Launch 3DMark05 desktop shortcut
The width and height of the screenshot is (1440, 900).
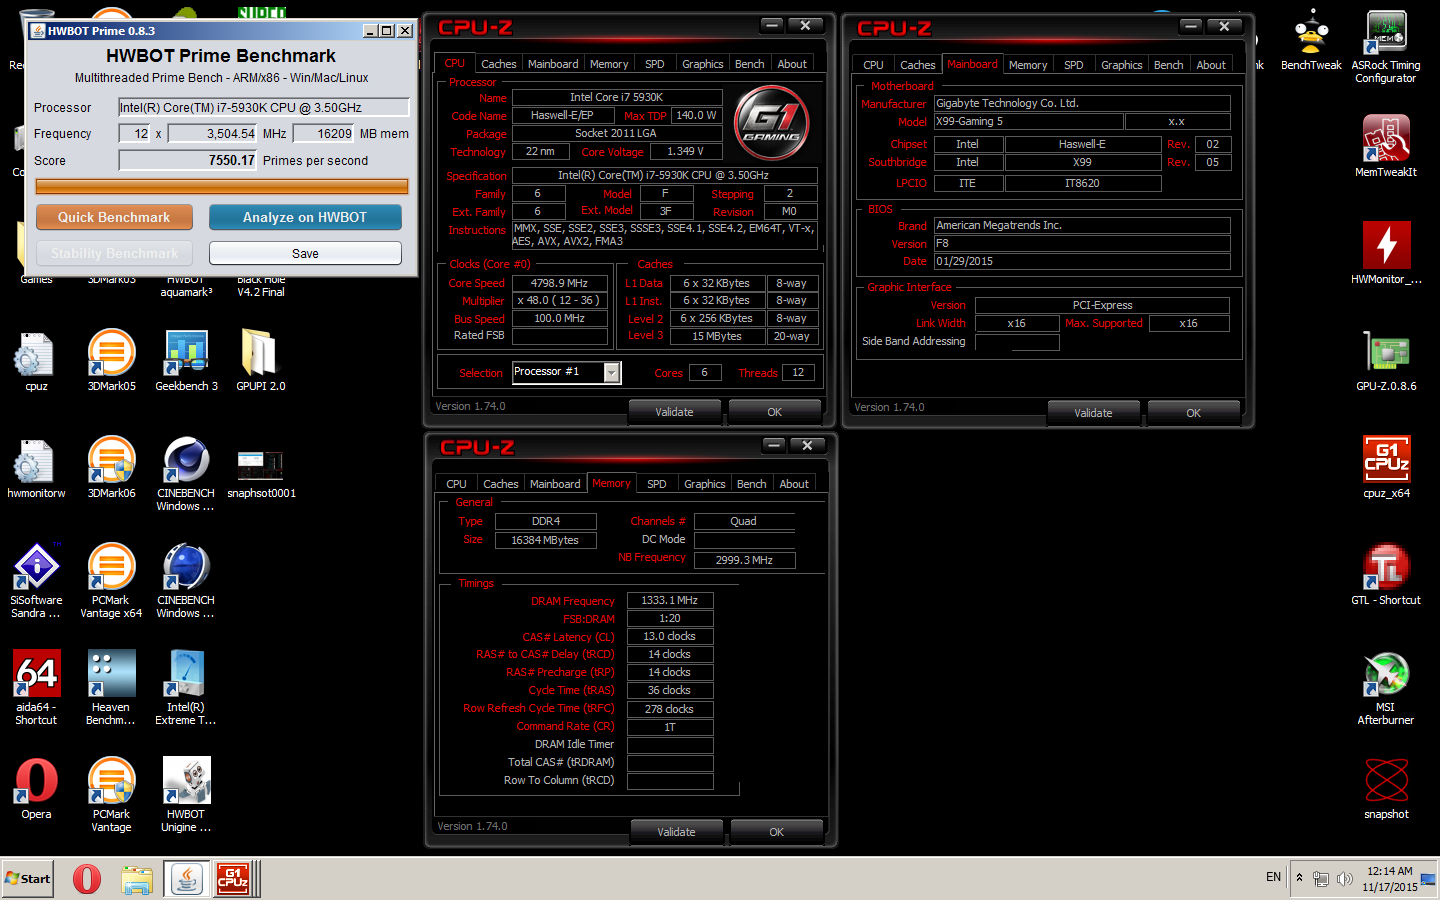coord(111,360)
